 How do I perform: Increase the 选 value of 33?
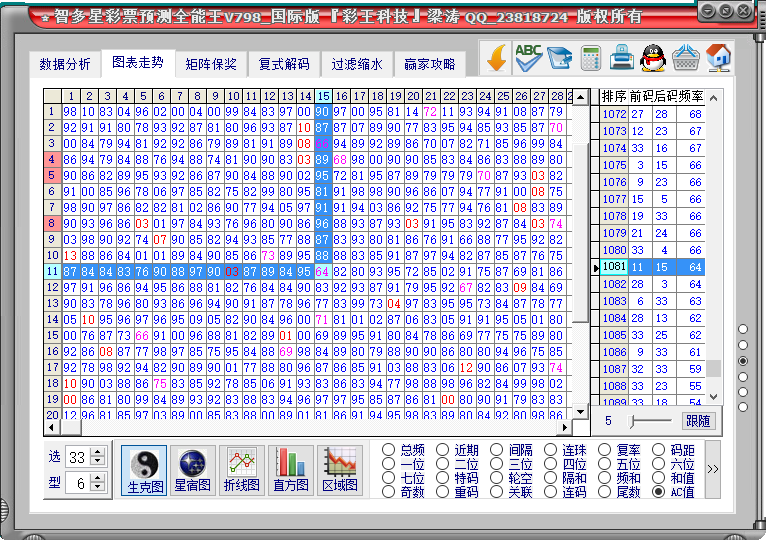98,452
